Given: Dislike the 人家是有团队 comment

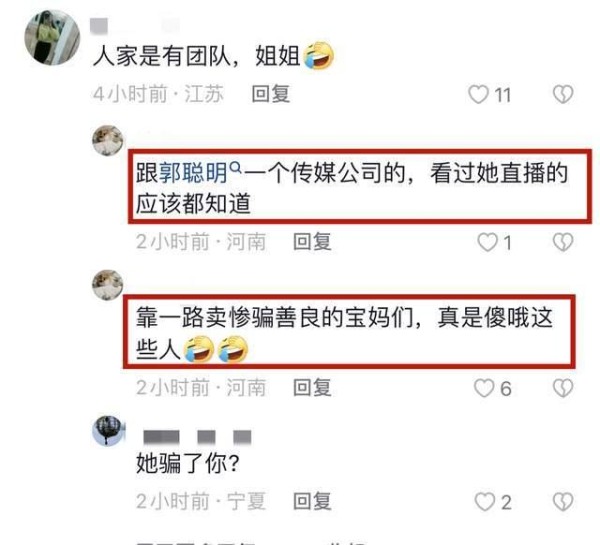Looking at the screenshot, I should (563, 94).
